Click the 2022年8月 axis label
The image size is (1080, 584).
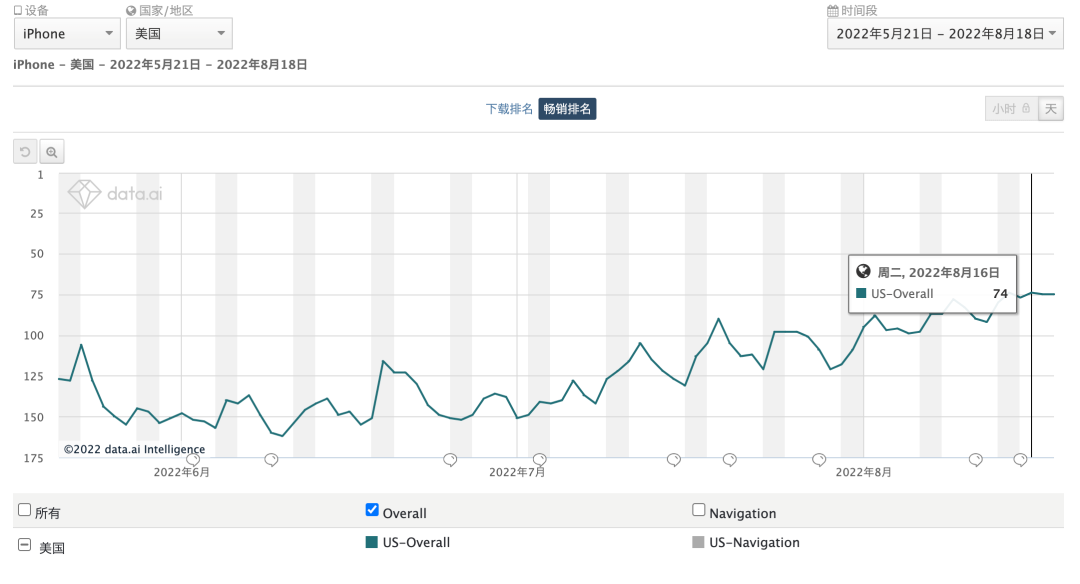pos(864,472)
